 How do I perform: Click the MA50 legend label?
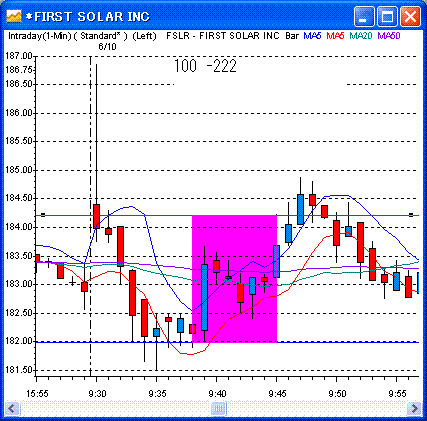coord(389,36)
